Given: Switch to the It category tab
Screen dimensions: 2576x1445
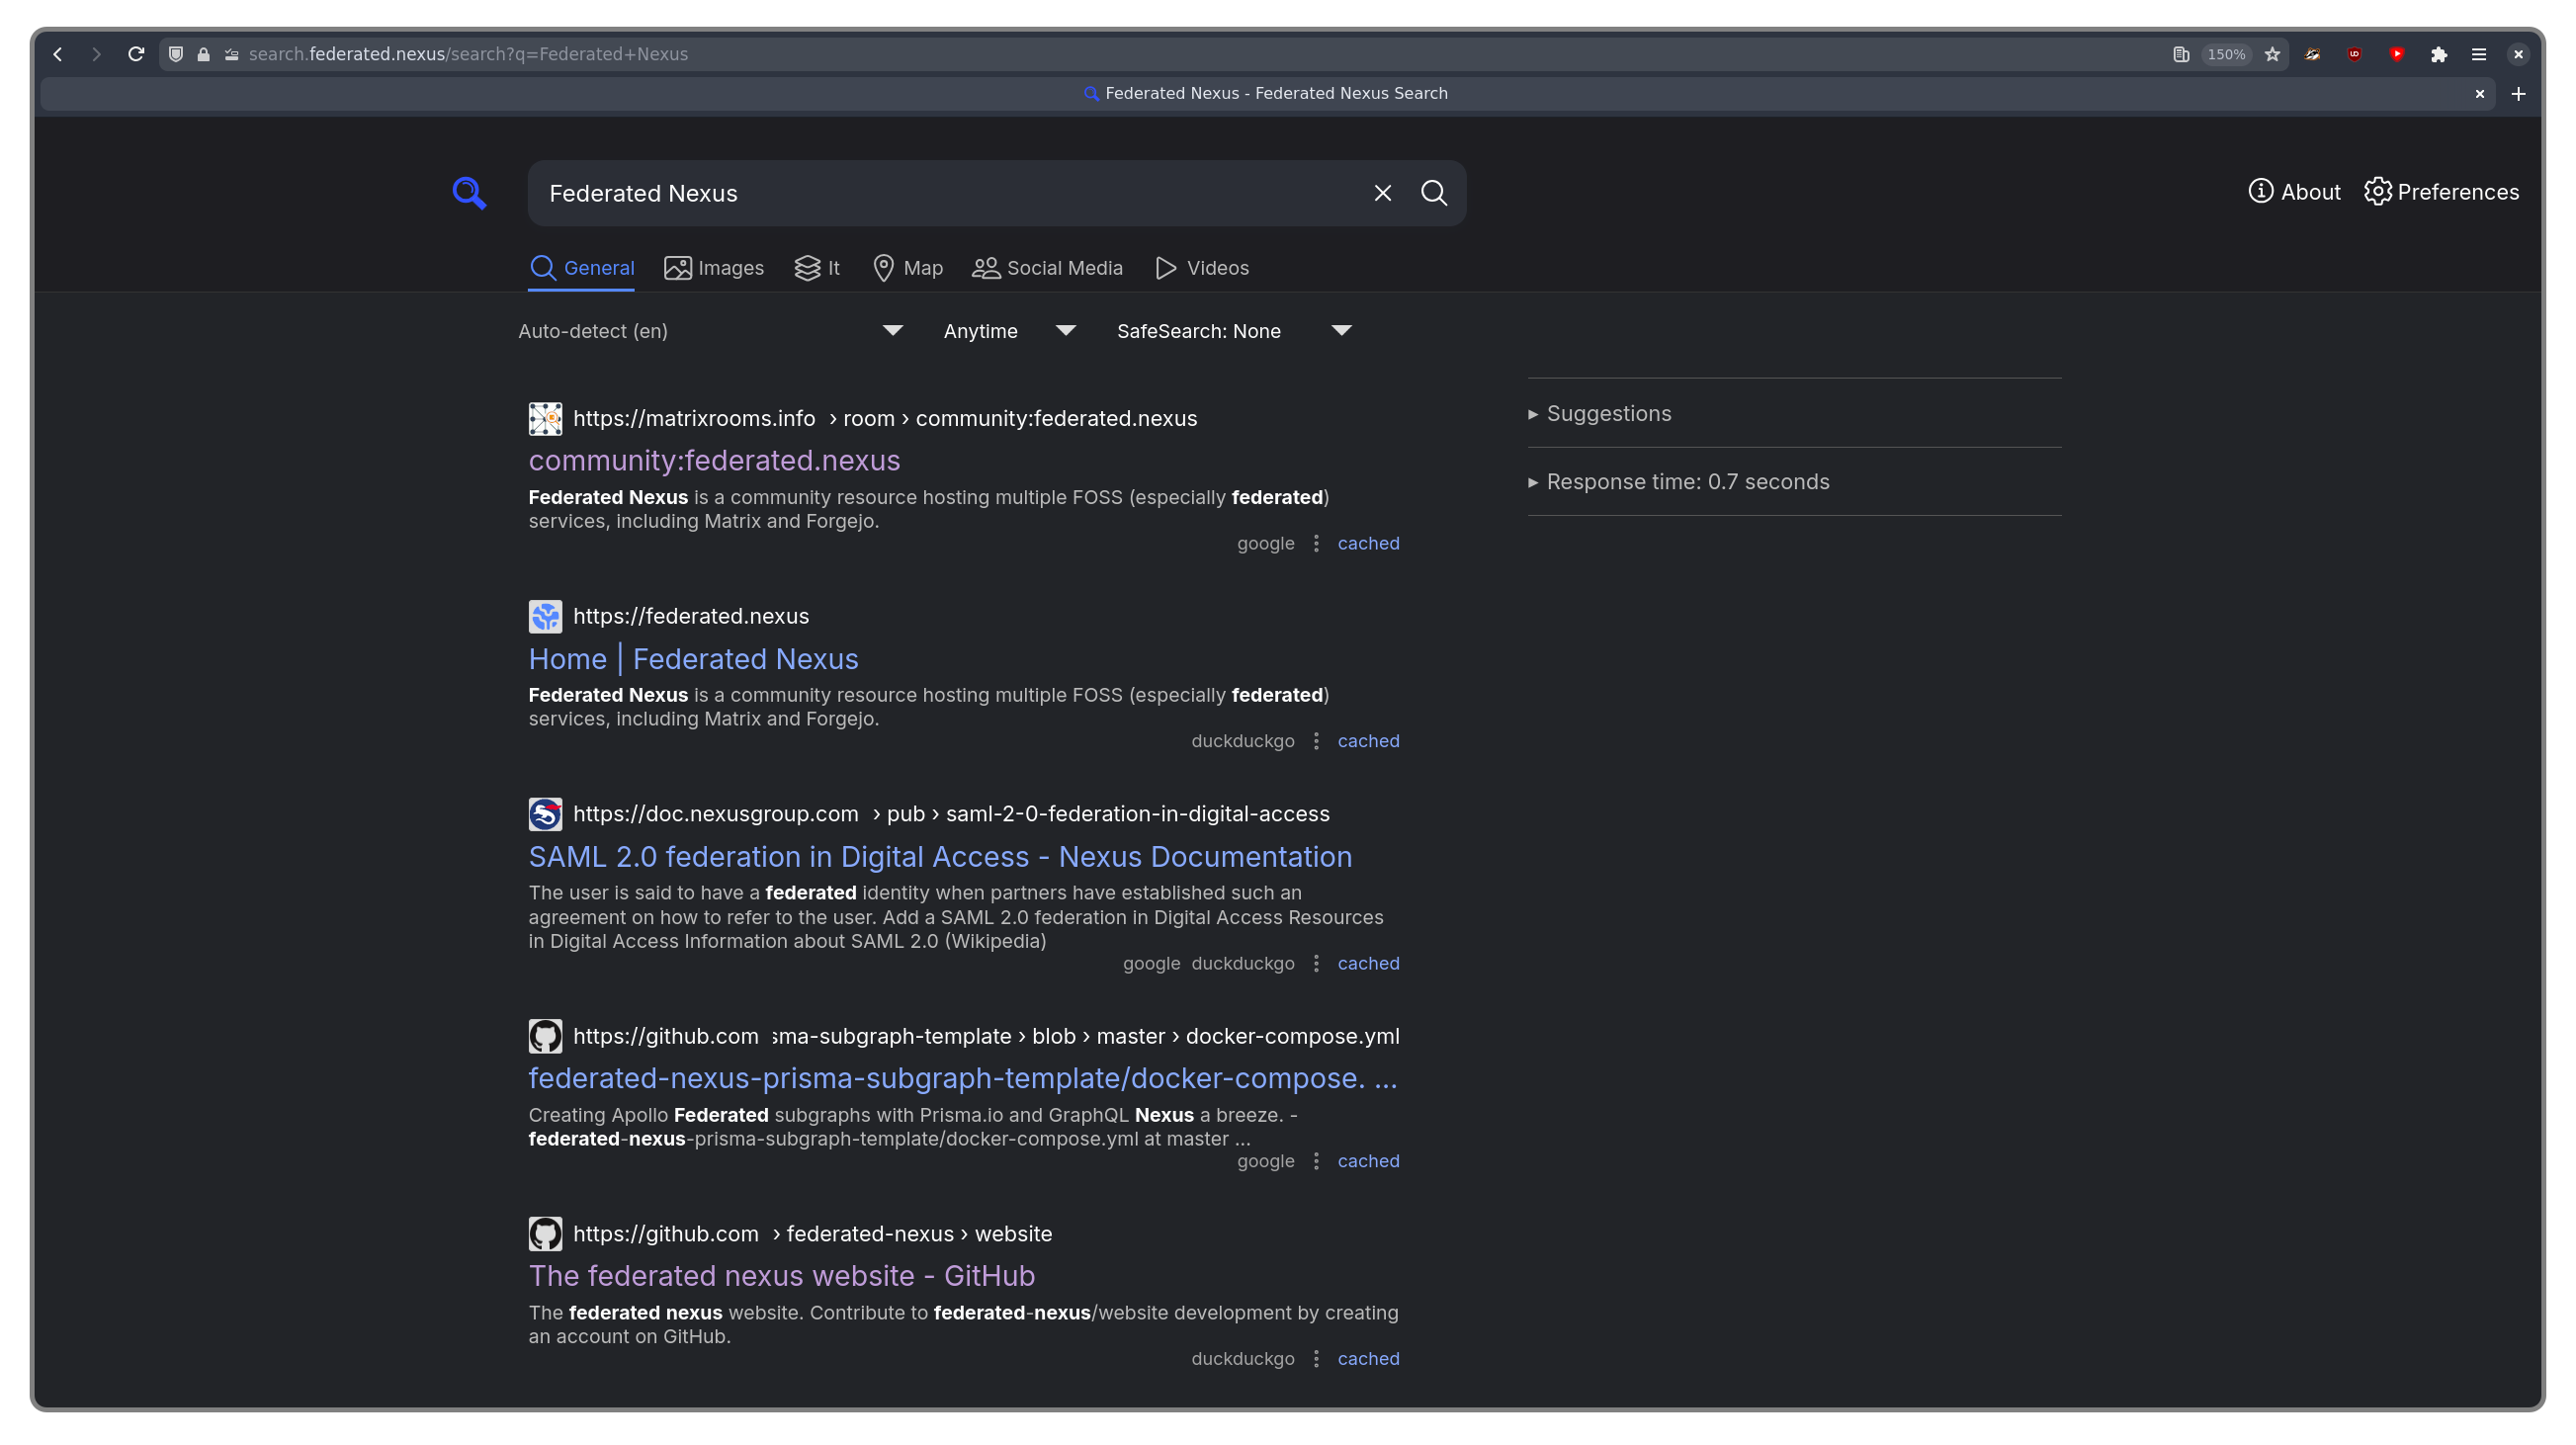Looking at the screenshot, I should [817, 268].
